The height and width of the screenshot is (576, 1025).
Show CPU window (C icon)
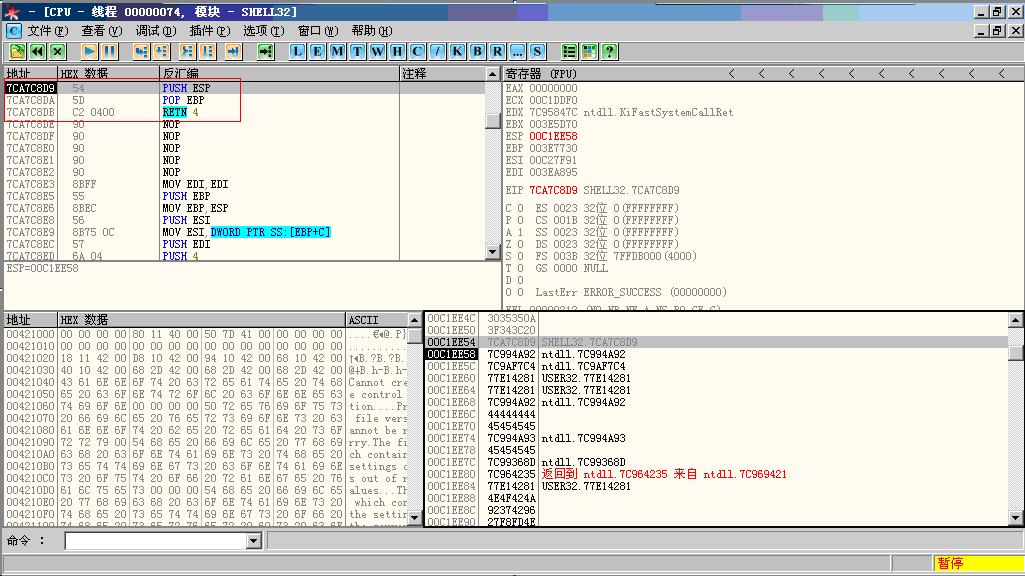pyautogui.click(x=417, y=52)
